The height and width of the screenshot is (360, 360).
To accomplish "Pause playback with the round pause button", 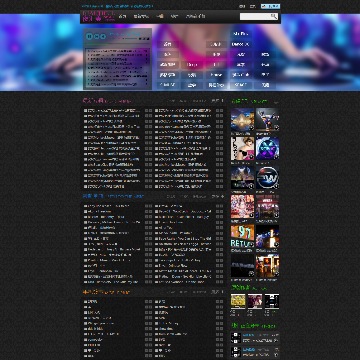I will [89, 36].
